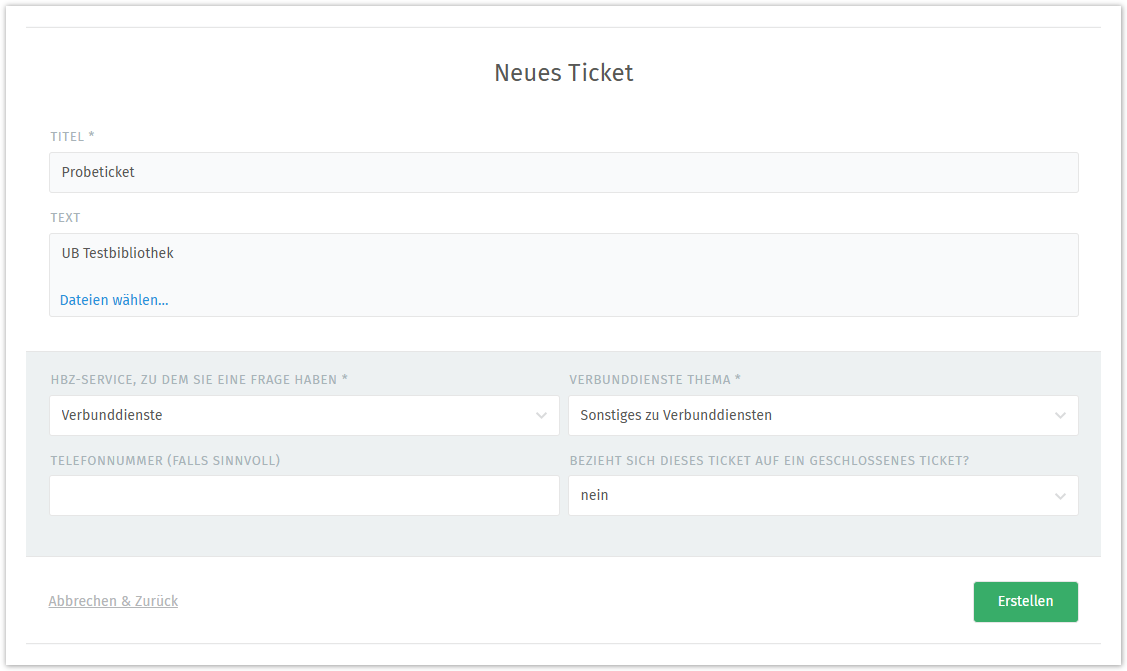Select the "Sonstiges zu Verbunddiensten" value text
The width and height of the screenshot is (1127, 671).
coord(676,415)
